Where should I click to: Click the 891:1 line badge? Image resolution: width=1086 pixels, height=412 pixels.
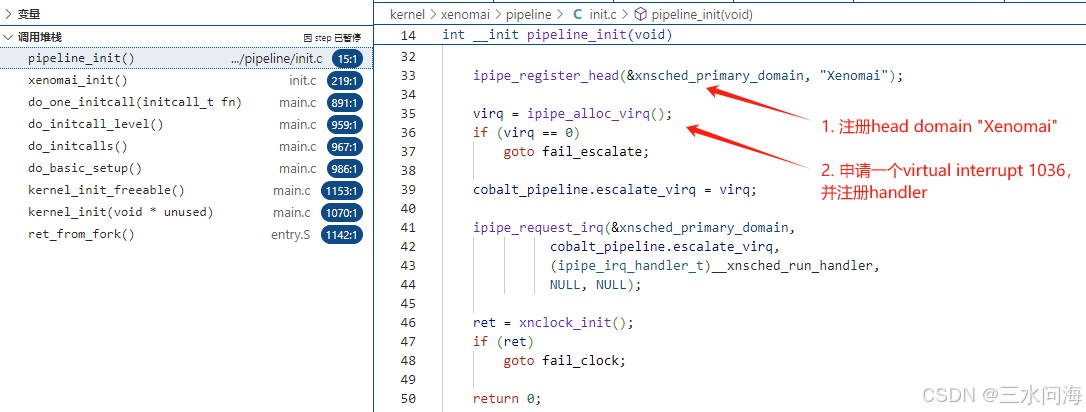pos(345,103)
